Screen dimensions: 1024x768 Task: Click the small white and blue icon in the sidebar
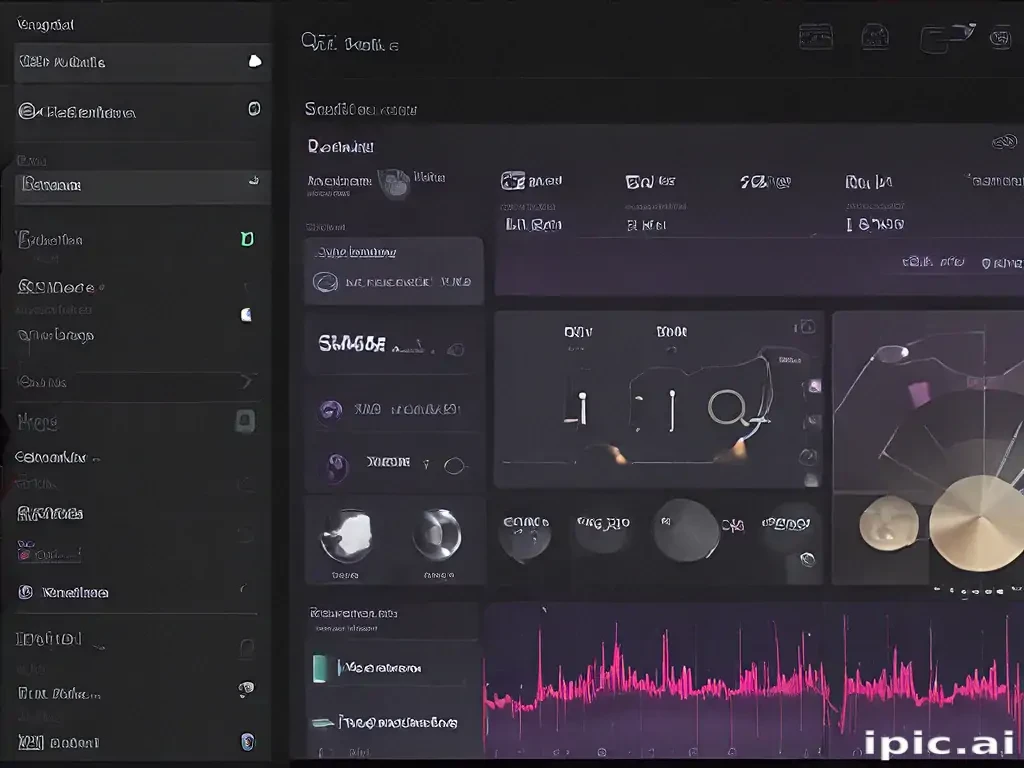pyautogui.click(x=246, y=315)
